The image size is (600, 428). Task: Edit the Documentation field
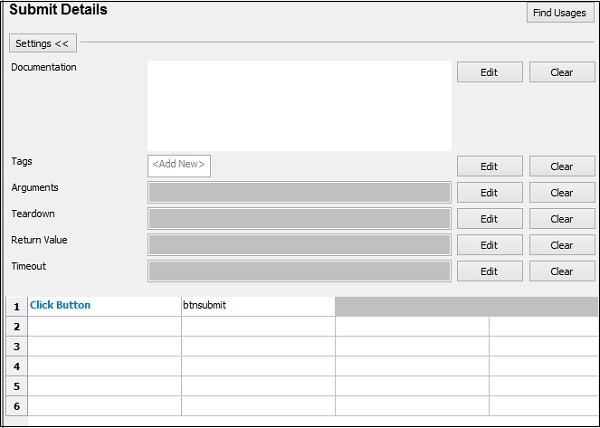point(489,73)
